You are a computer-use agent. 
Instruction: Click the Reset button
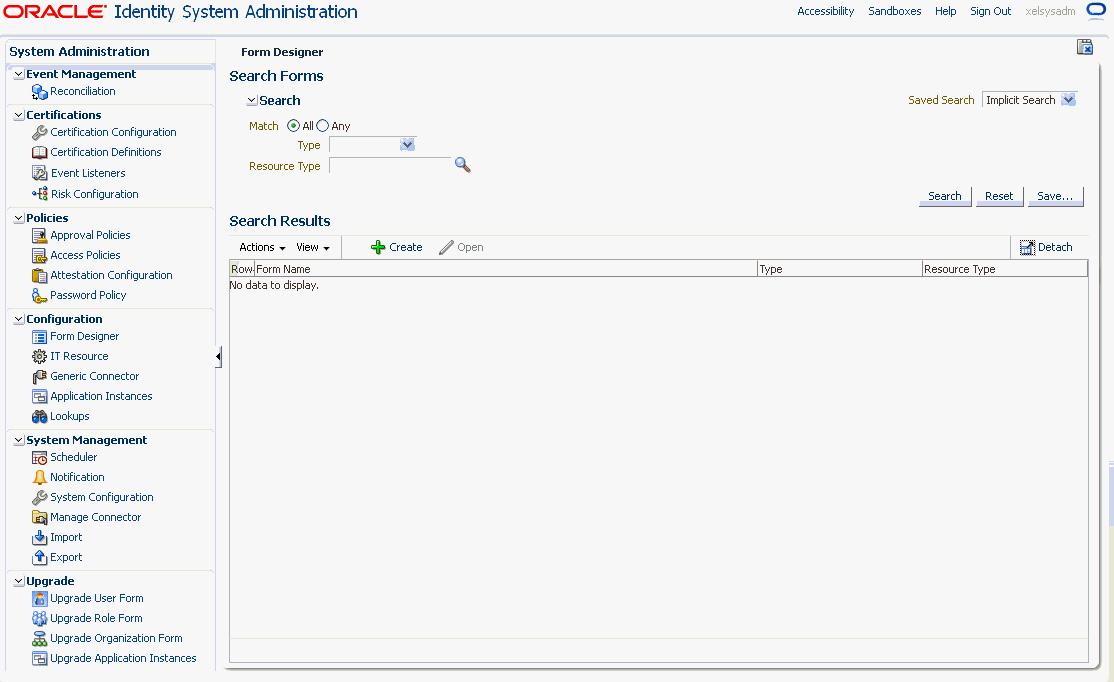coord(999,196)
